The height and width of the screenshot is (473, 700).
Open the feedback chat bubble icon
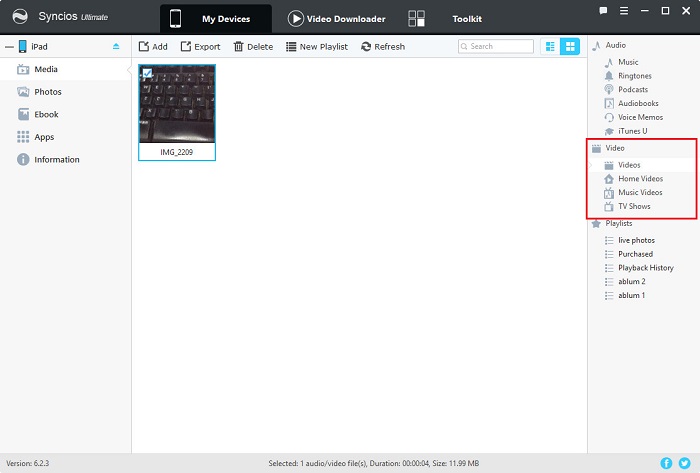[x=603, y=11]
